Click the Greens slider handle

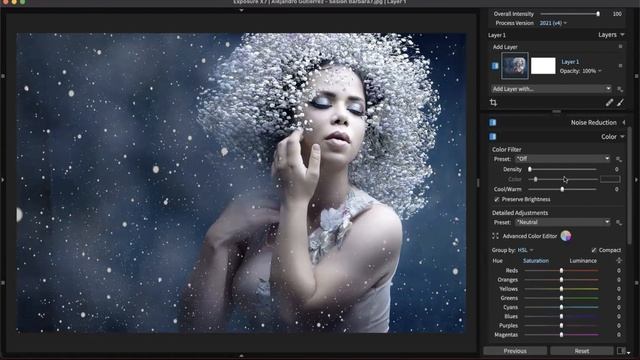click(562, 298)
